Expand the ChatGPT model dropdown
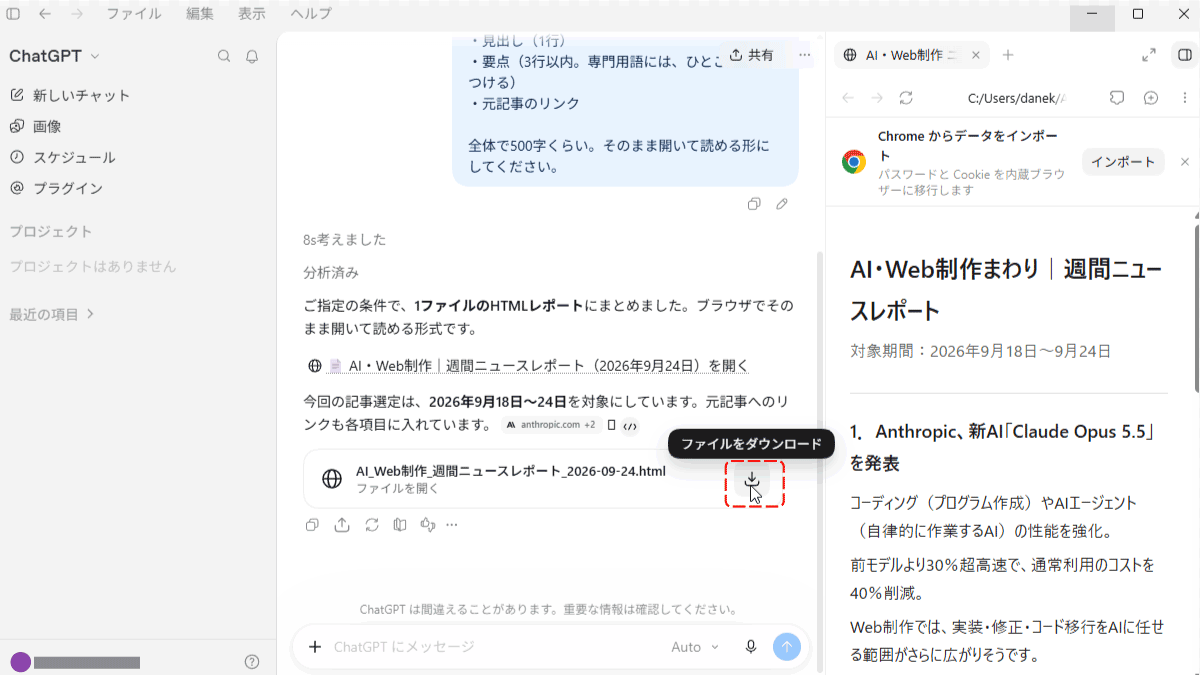This screenshot has height=675, width=1200. pos(54,56)
